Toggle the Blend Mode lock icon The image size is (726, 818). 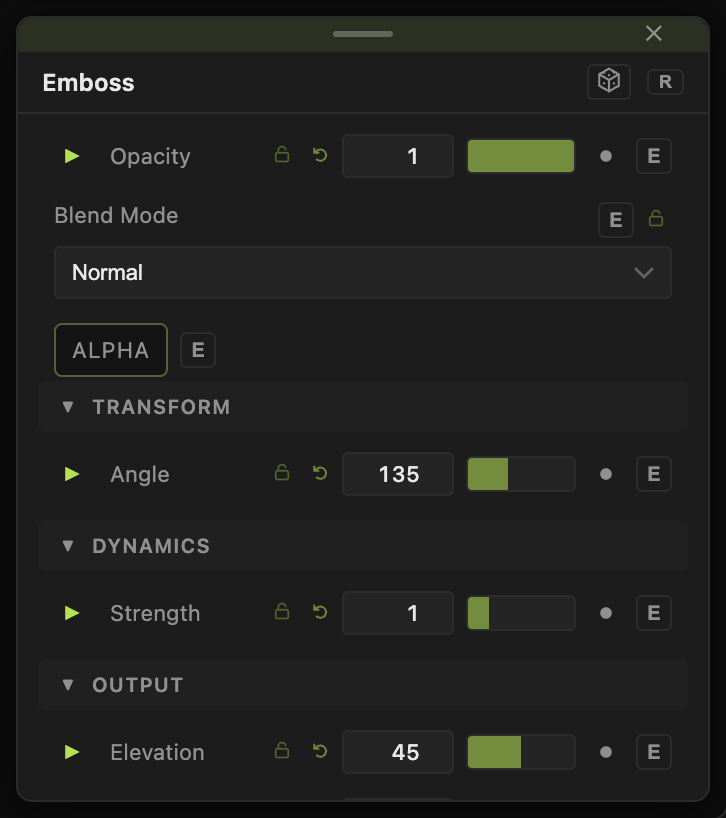coord(656,219)
